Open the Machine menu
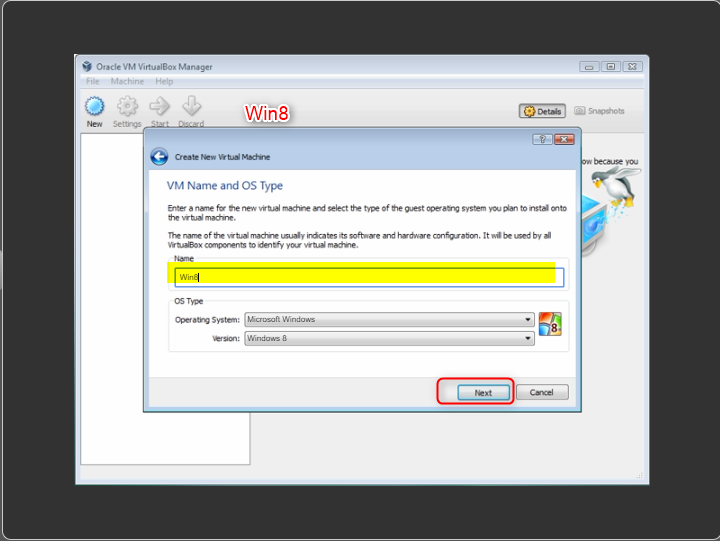Screen dimensions: 720x541 coord(127,81)
